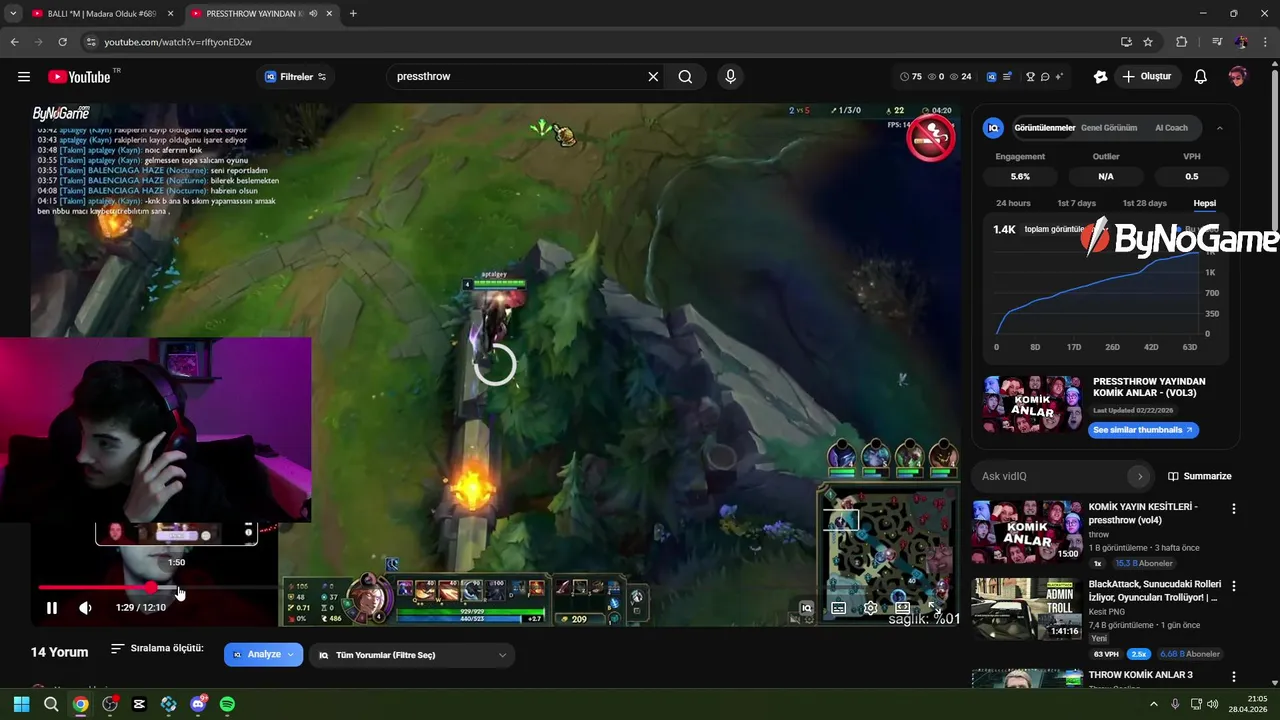Open Spotify from the taskbar
The height and width of the screenshot is (720, 1280).
(227, 704)
